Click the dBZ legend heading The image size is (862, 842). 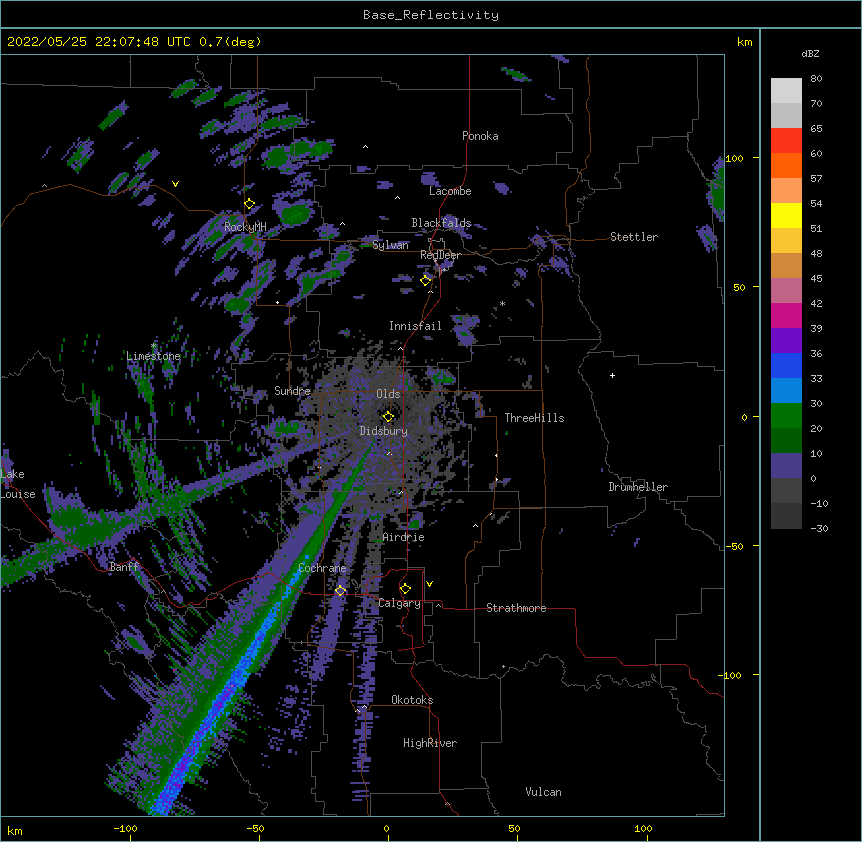(810, 53)
